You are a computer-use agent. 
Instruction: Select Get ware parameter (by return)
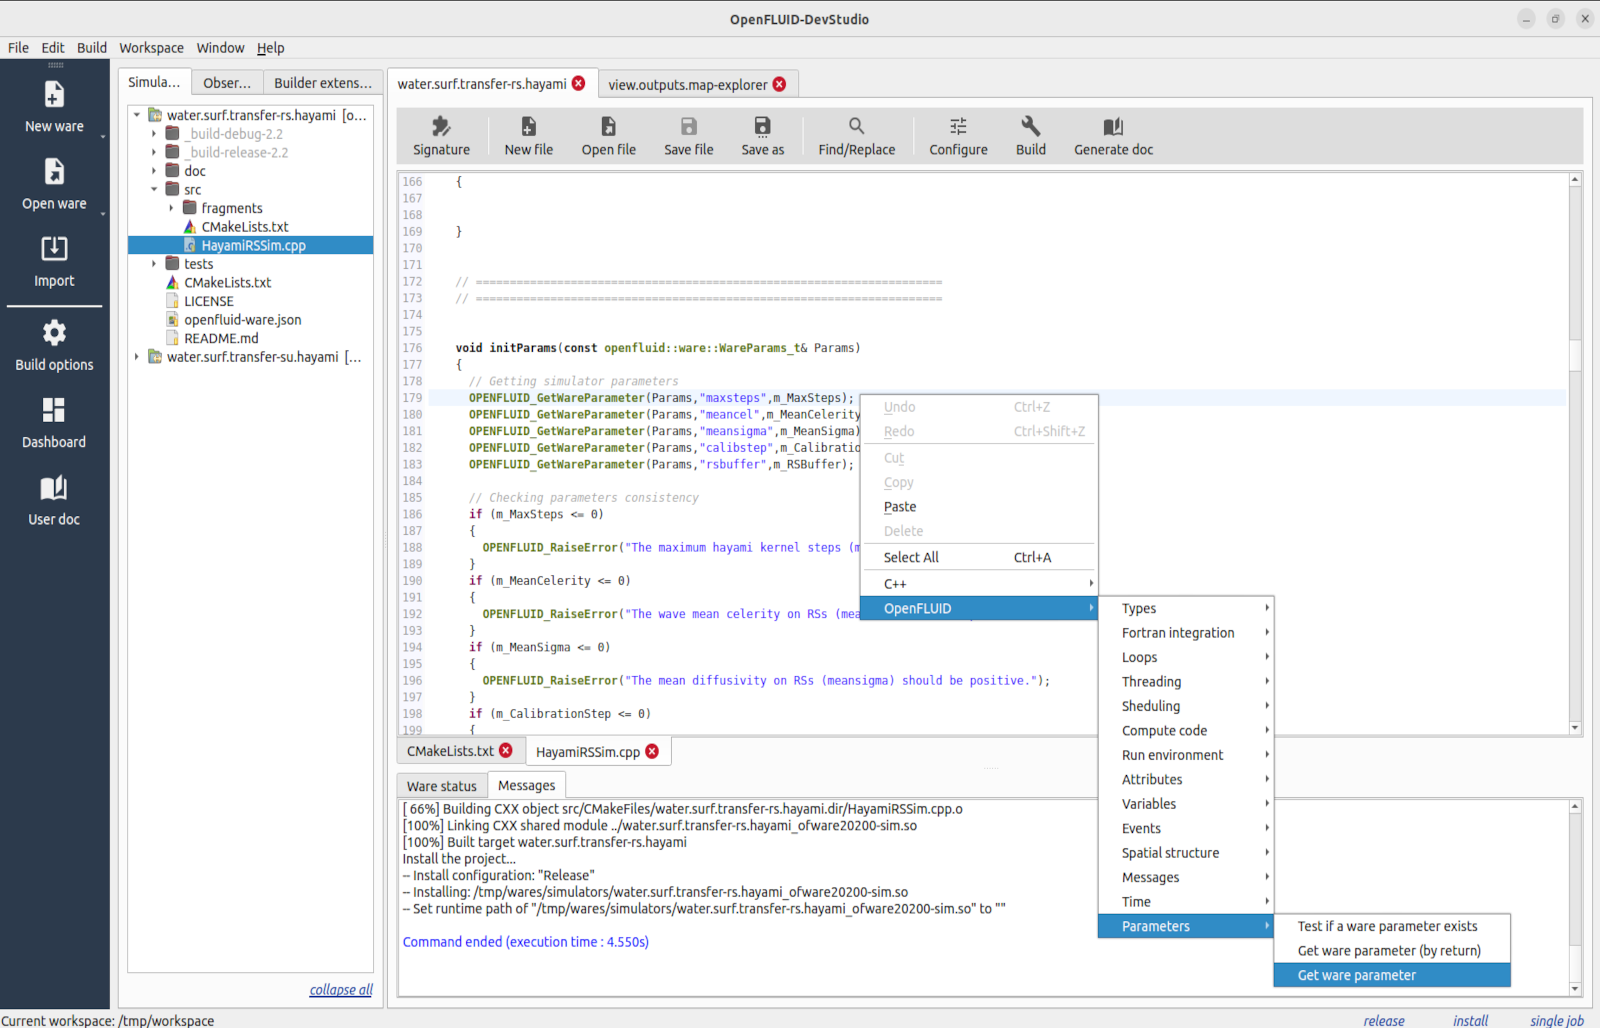click(1392, 951)
